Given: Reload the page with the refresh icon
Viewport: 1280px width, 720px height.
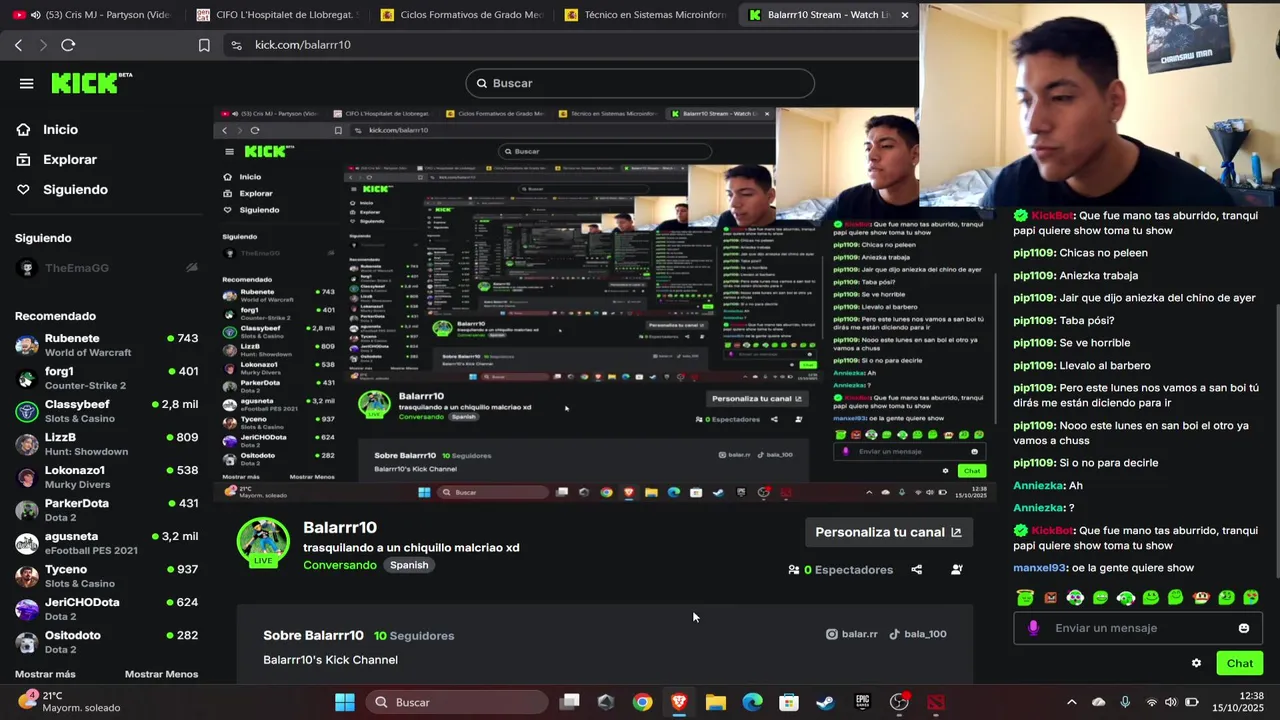Looking at the screenshot, I should click(x=68, y=45).
